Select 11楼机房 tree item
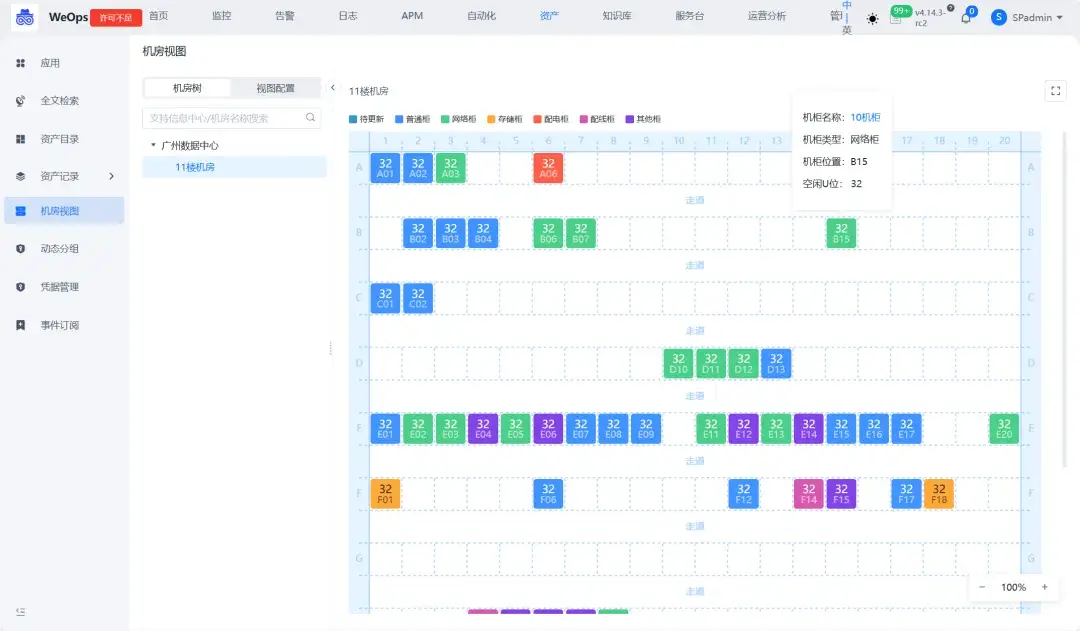The width and height of the screenshot is (1080, 631). [234, 167]
